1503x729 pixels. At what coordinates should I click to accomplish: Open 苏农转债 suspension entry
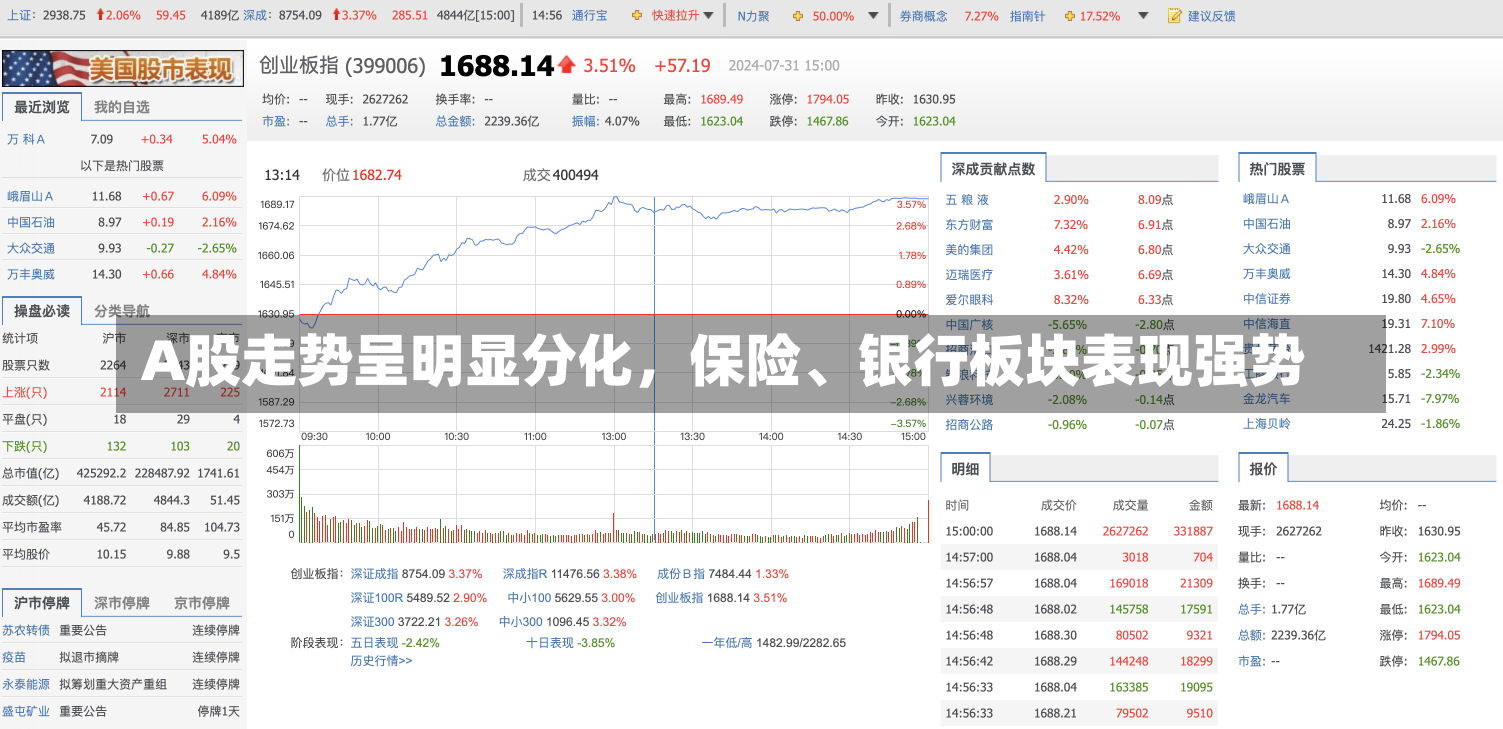pos(26,631)
